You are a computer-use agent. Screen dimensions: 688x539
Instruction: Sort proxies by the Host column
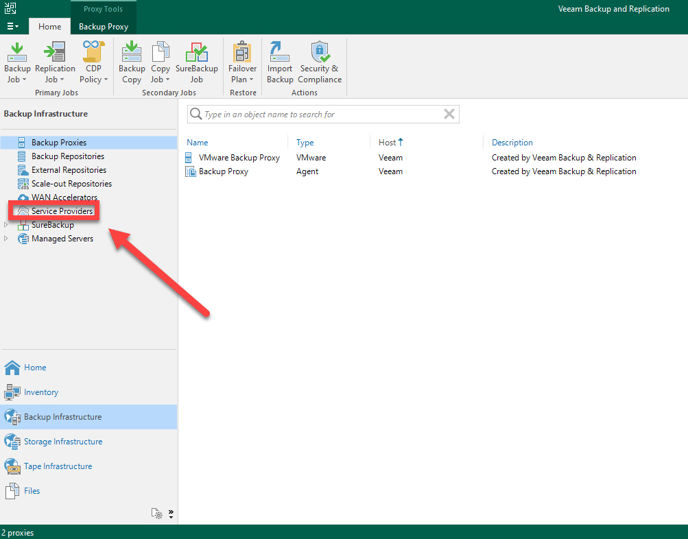(x=390, y=142)
